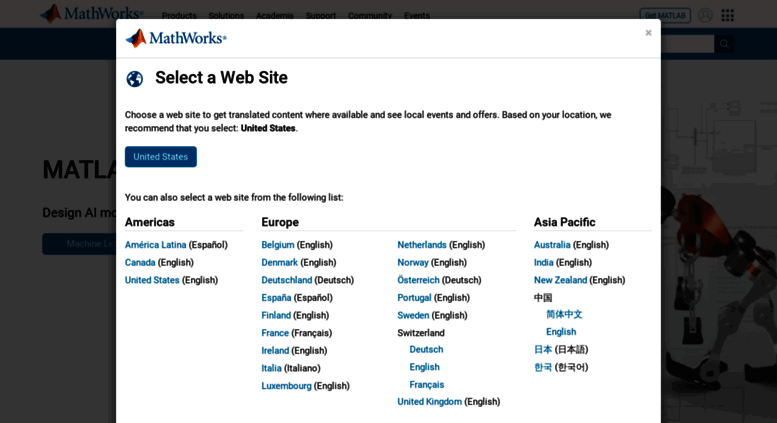Select the New Zealand (English) site
The height and width of the screenshot is (423, 777).
coord(560,280)
